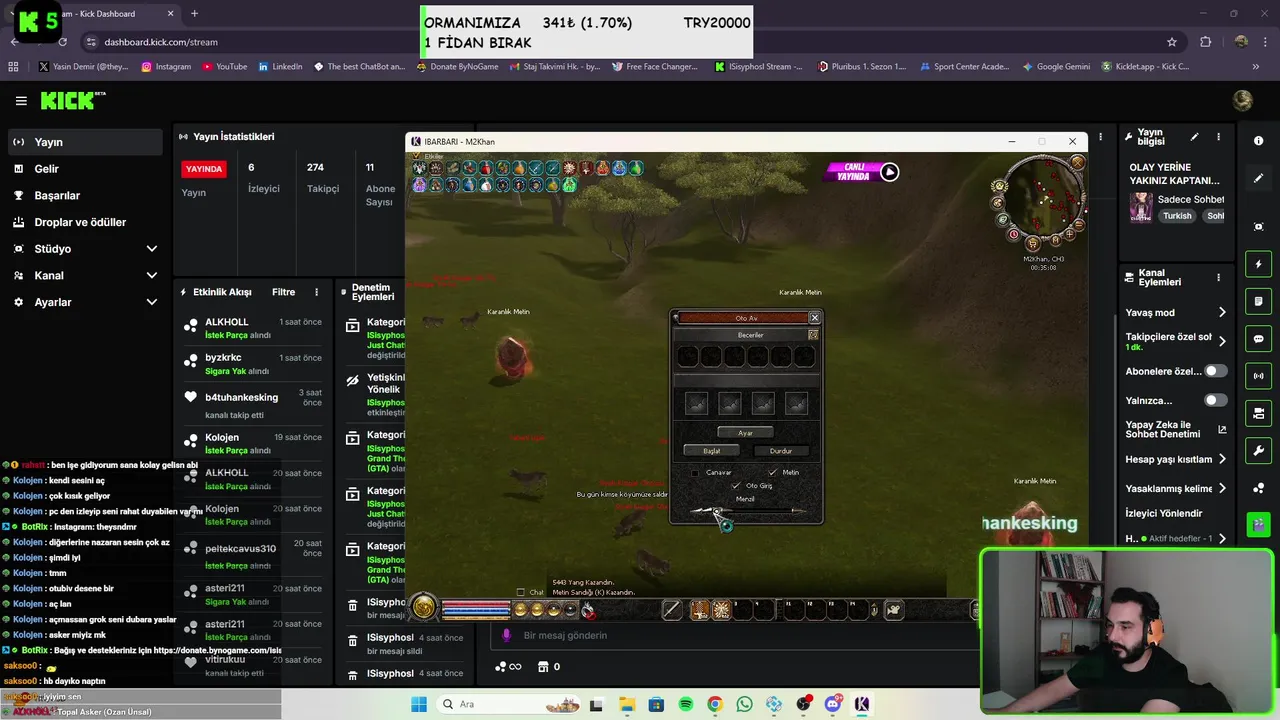Click the capture frame icon in right rail

pos(1258,227)
